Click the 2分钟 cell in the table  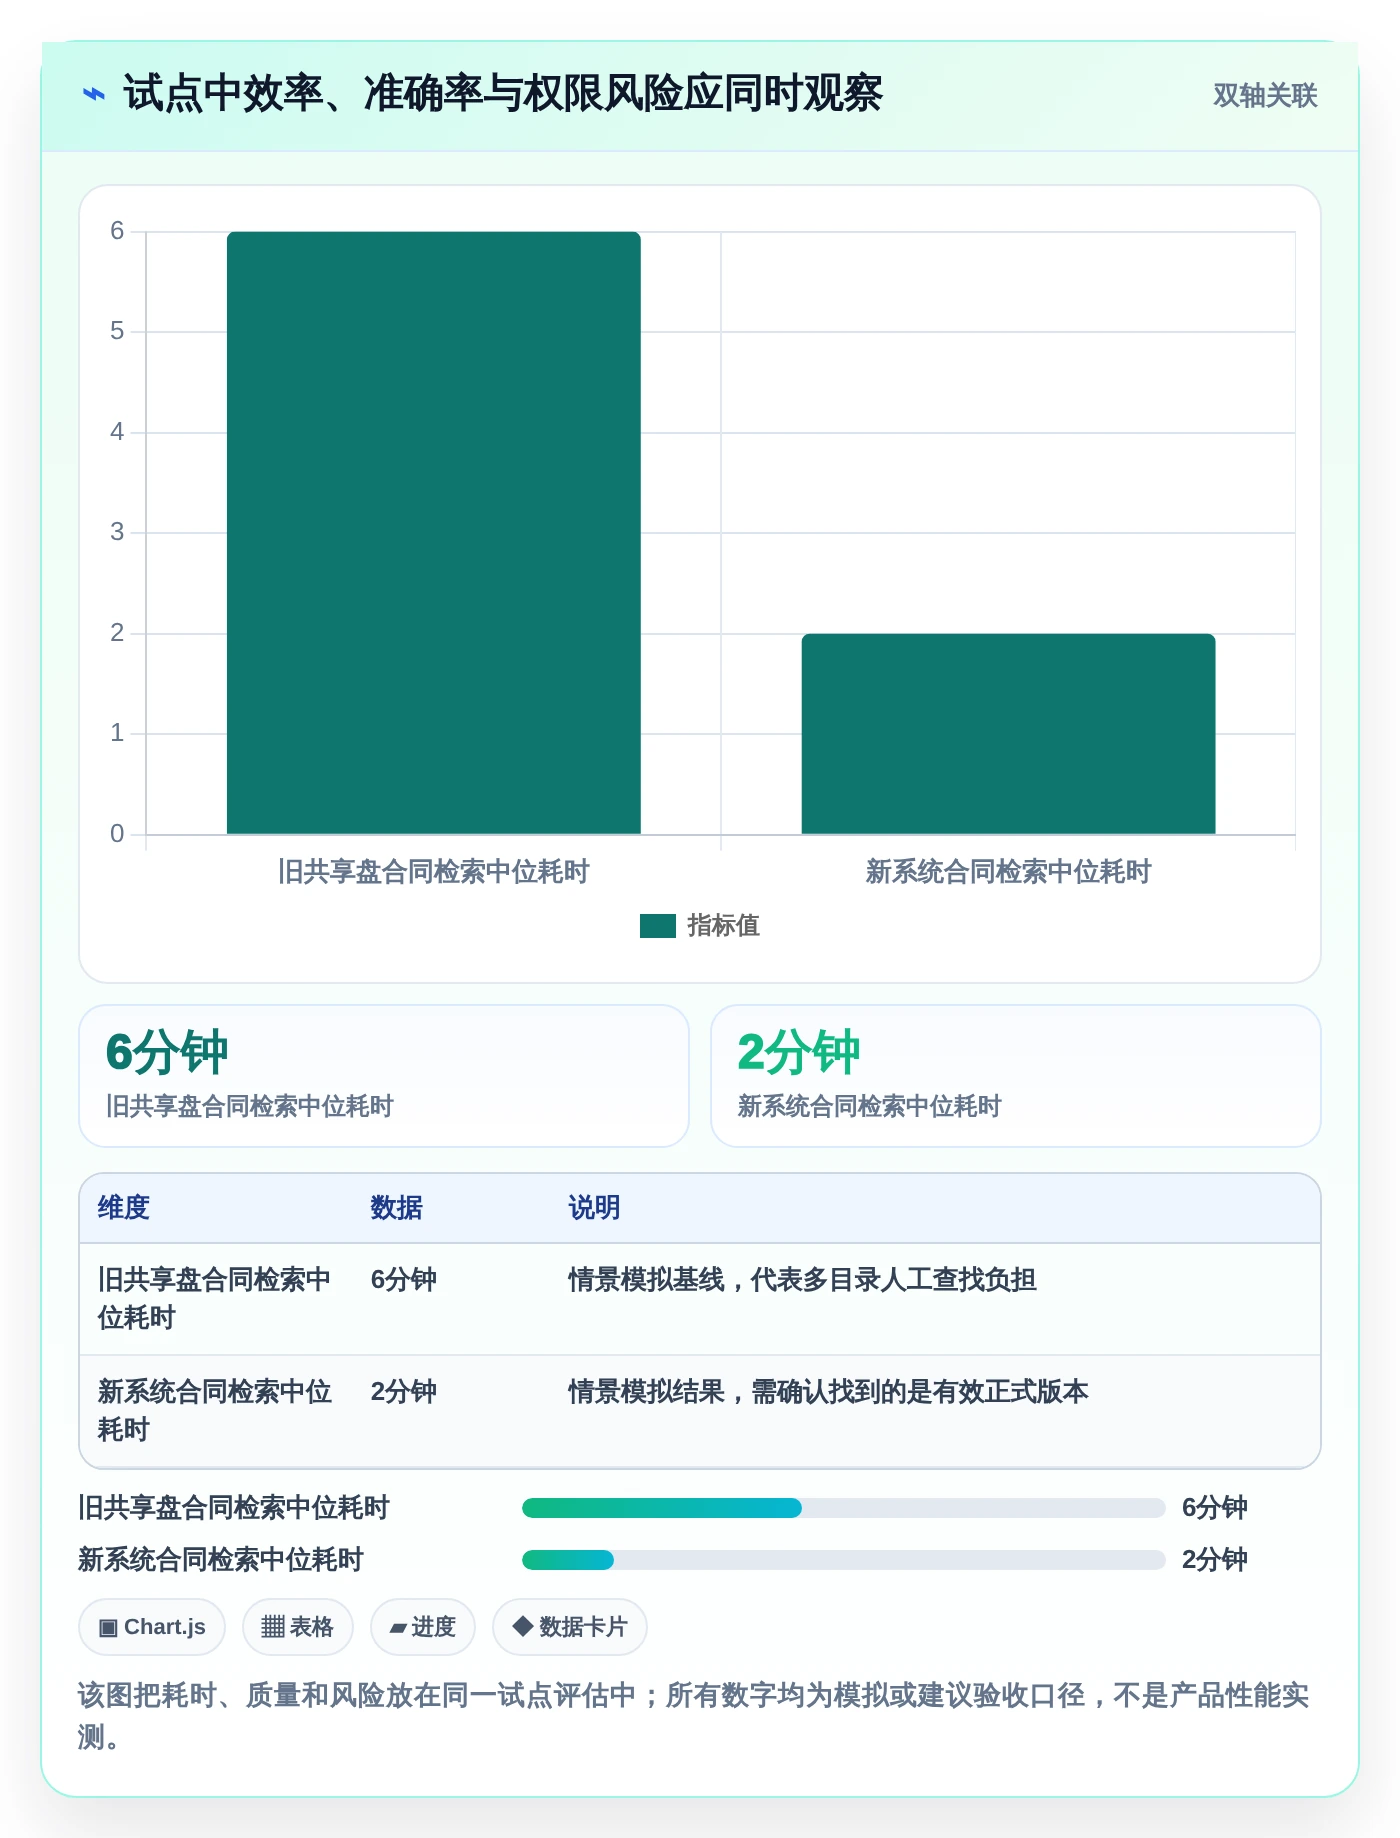coord(404,1392)
